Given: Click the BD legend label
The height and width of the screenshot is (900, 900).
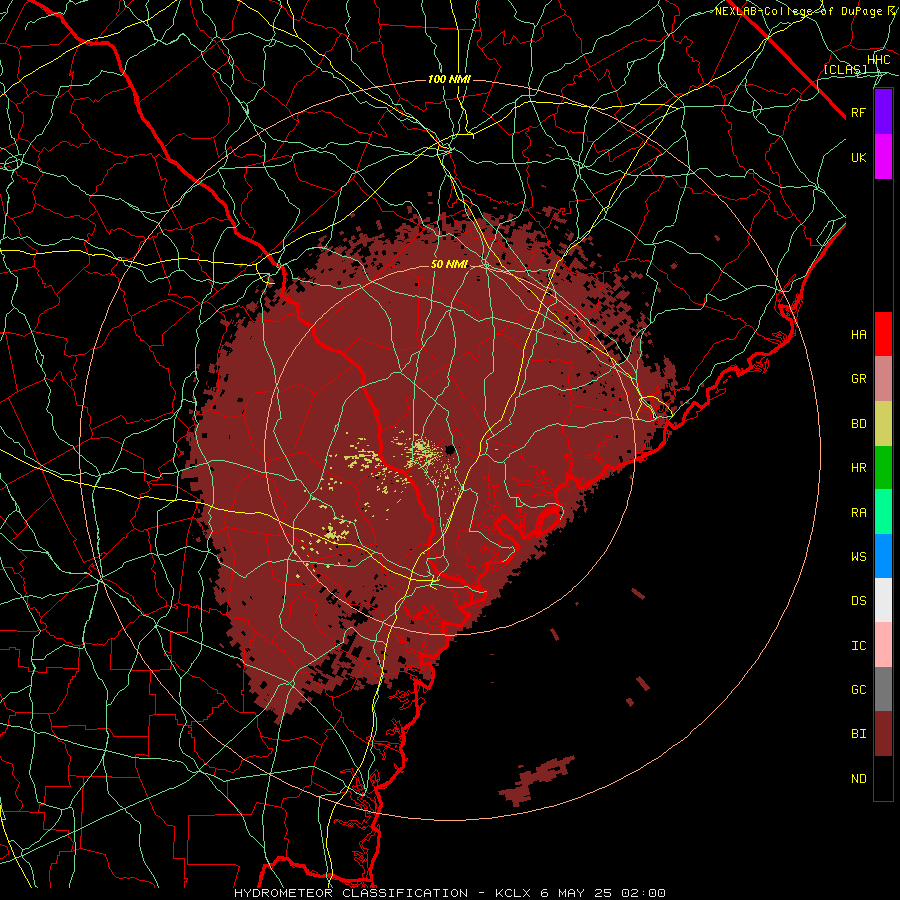Looking at the screenshot, I should coord(859,424).
